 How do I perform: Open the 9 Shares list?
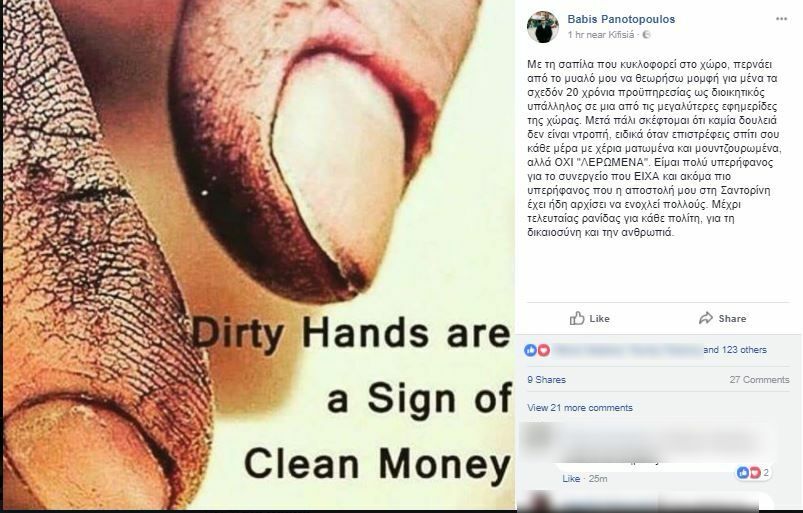click(x=546, y=380)
